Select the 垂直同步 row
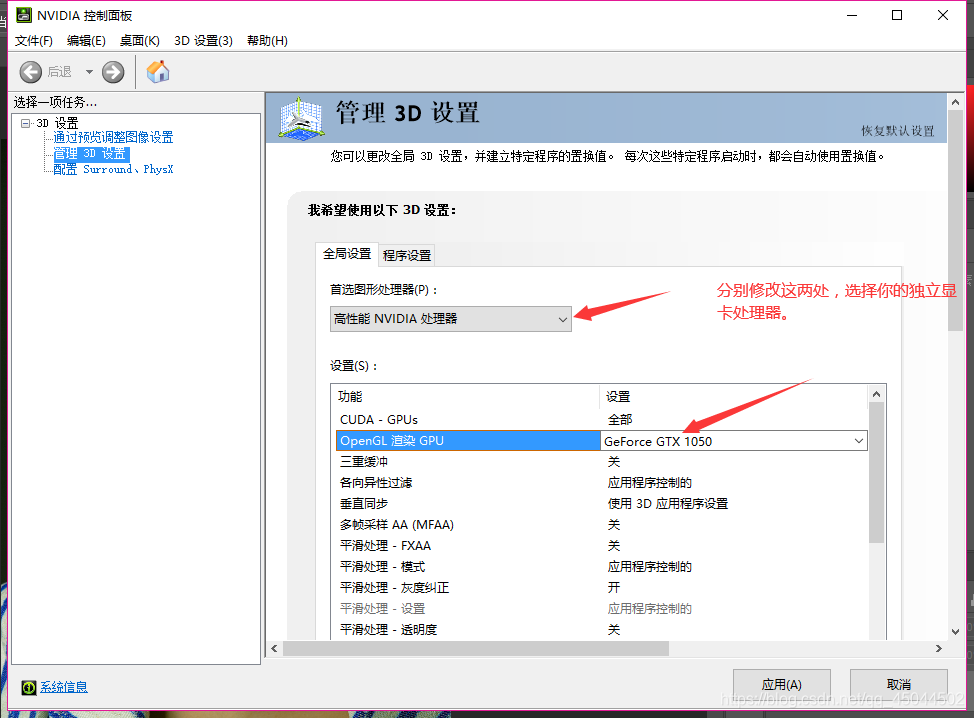The image size is (974, 718). 601,504
